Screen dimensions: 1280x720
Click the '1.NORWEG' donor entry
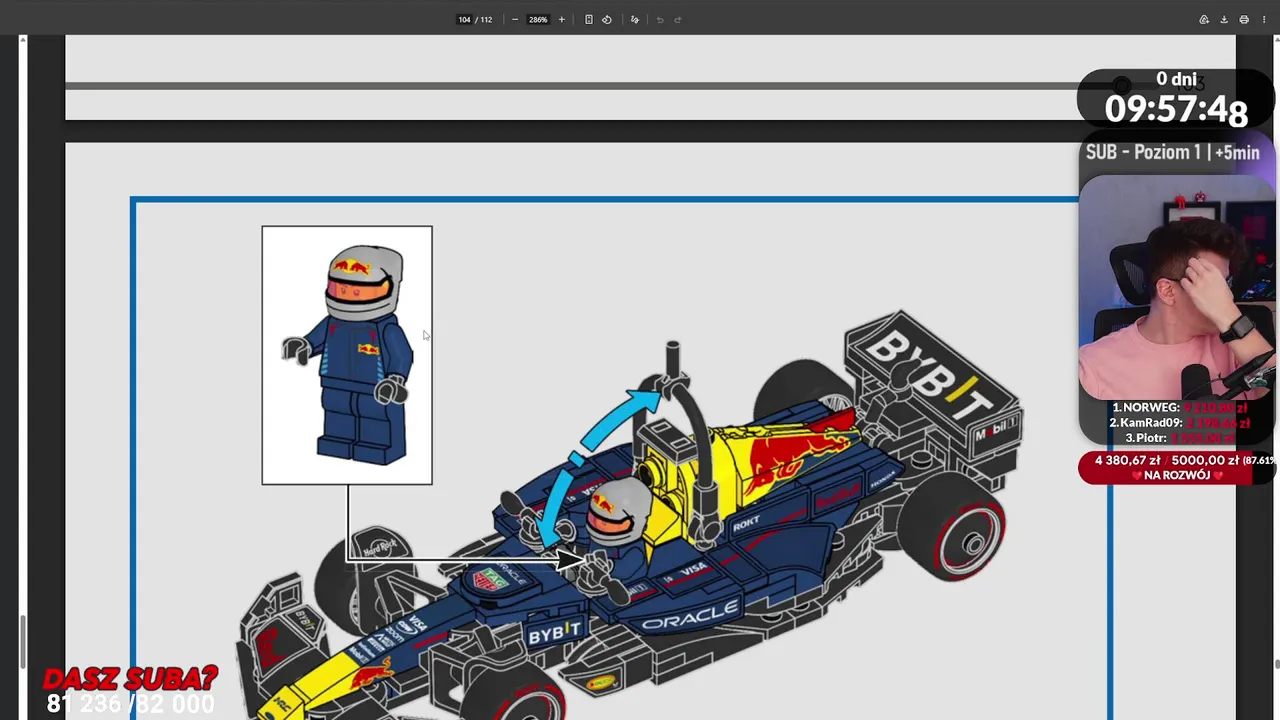tap(1180, 408)
